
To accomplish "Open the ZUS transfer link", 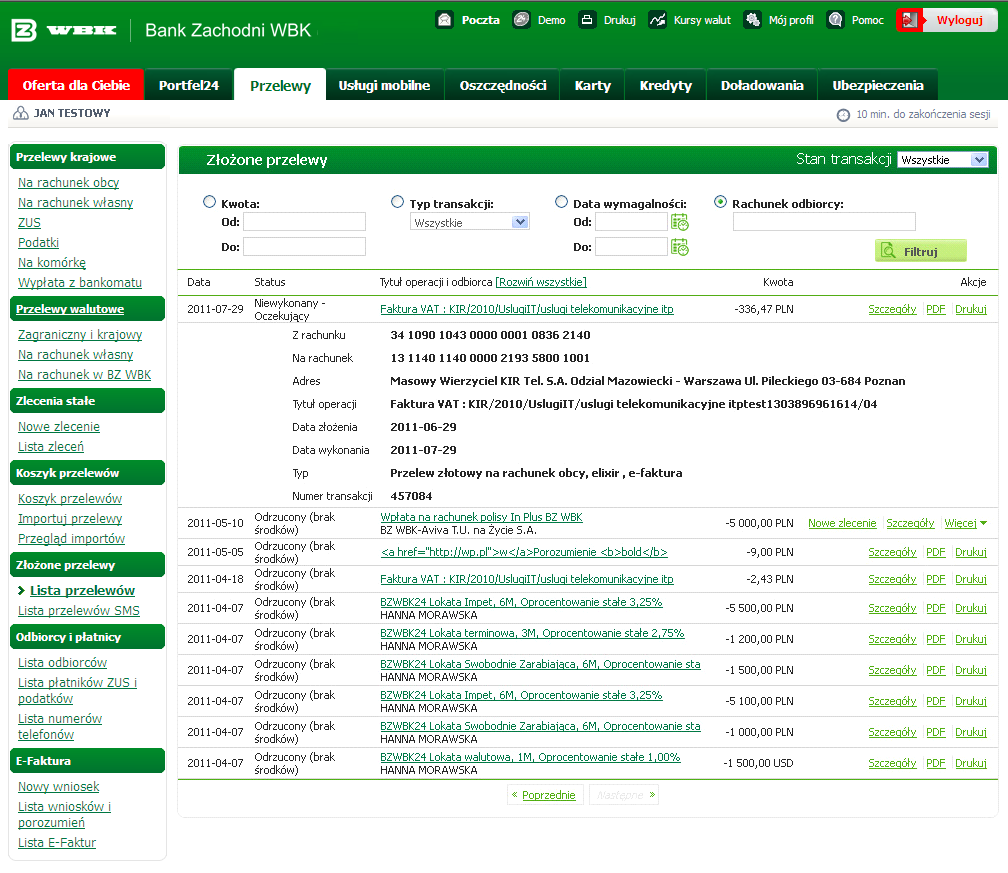I will tap(29, 222).
